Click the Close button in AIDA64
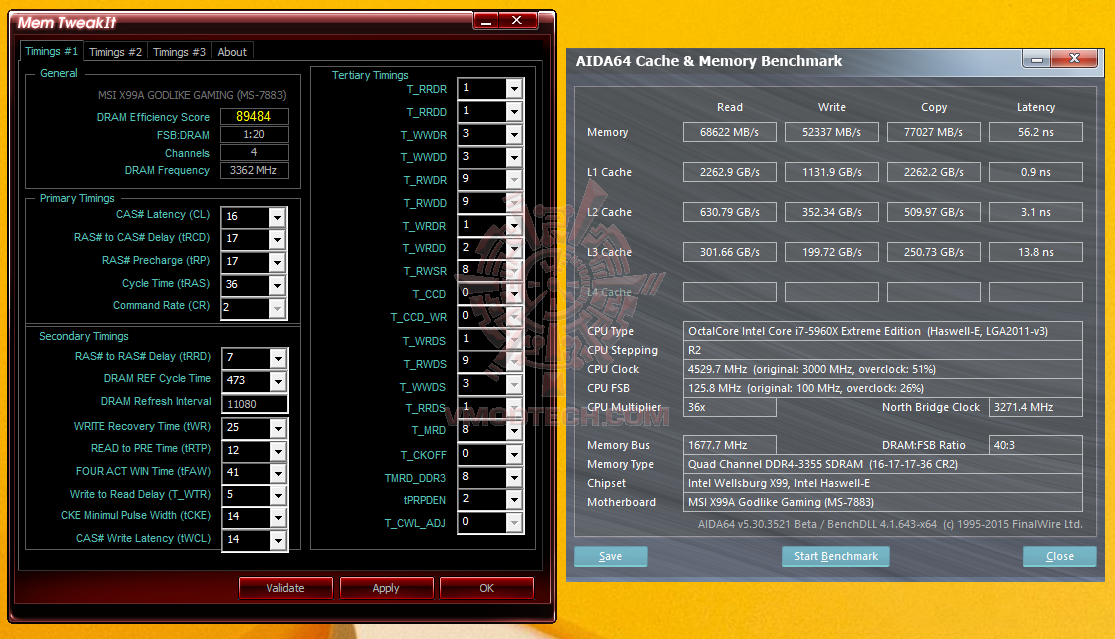The image size is (1115, 639). 1060,556
